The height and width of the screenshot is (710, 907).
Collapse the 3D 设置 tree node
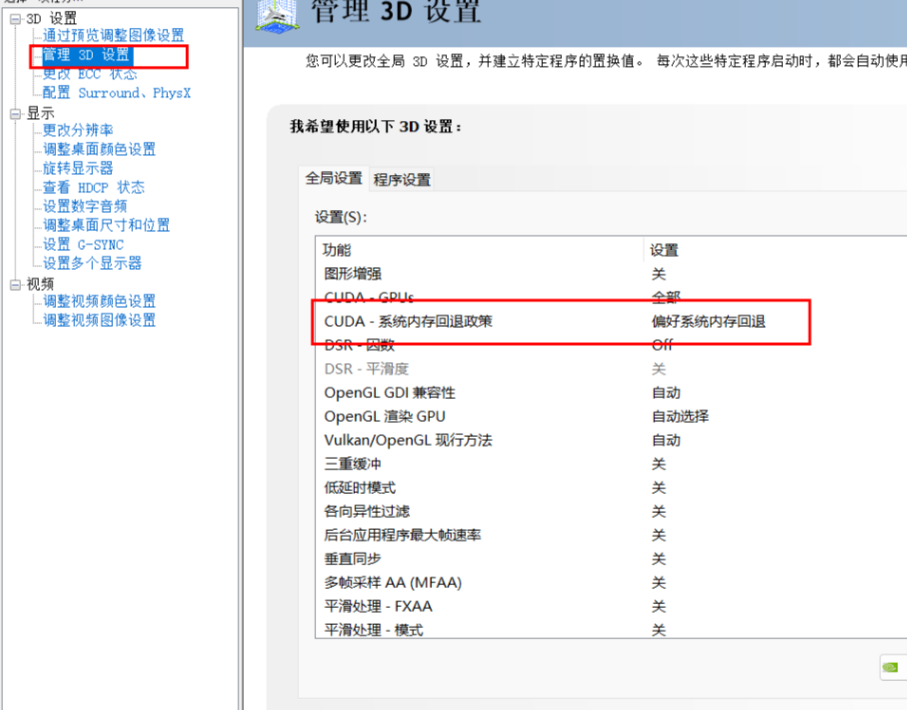(15, 18)
